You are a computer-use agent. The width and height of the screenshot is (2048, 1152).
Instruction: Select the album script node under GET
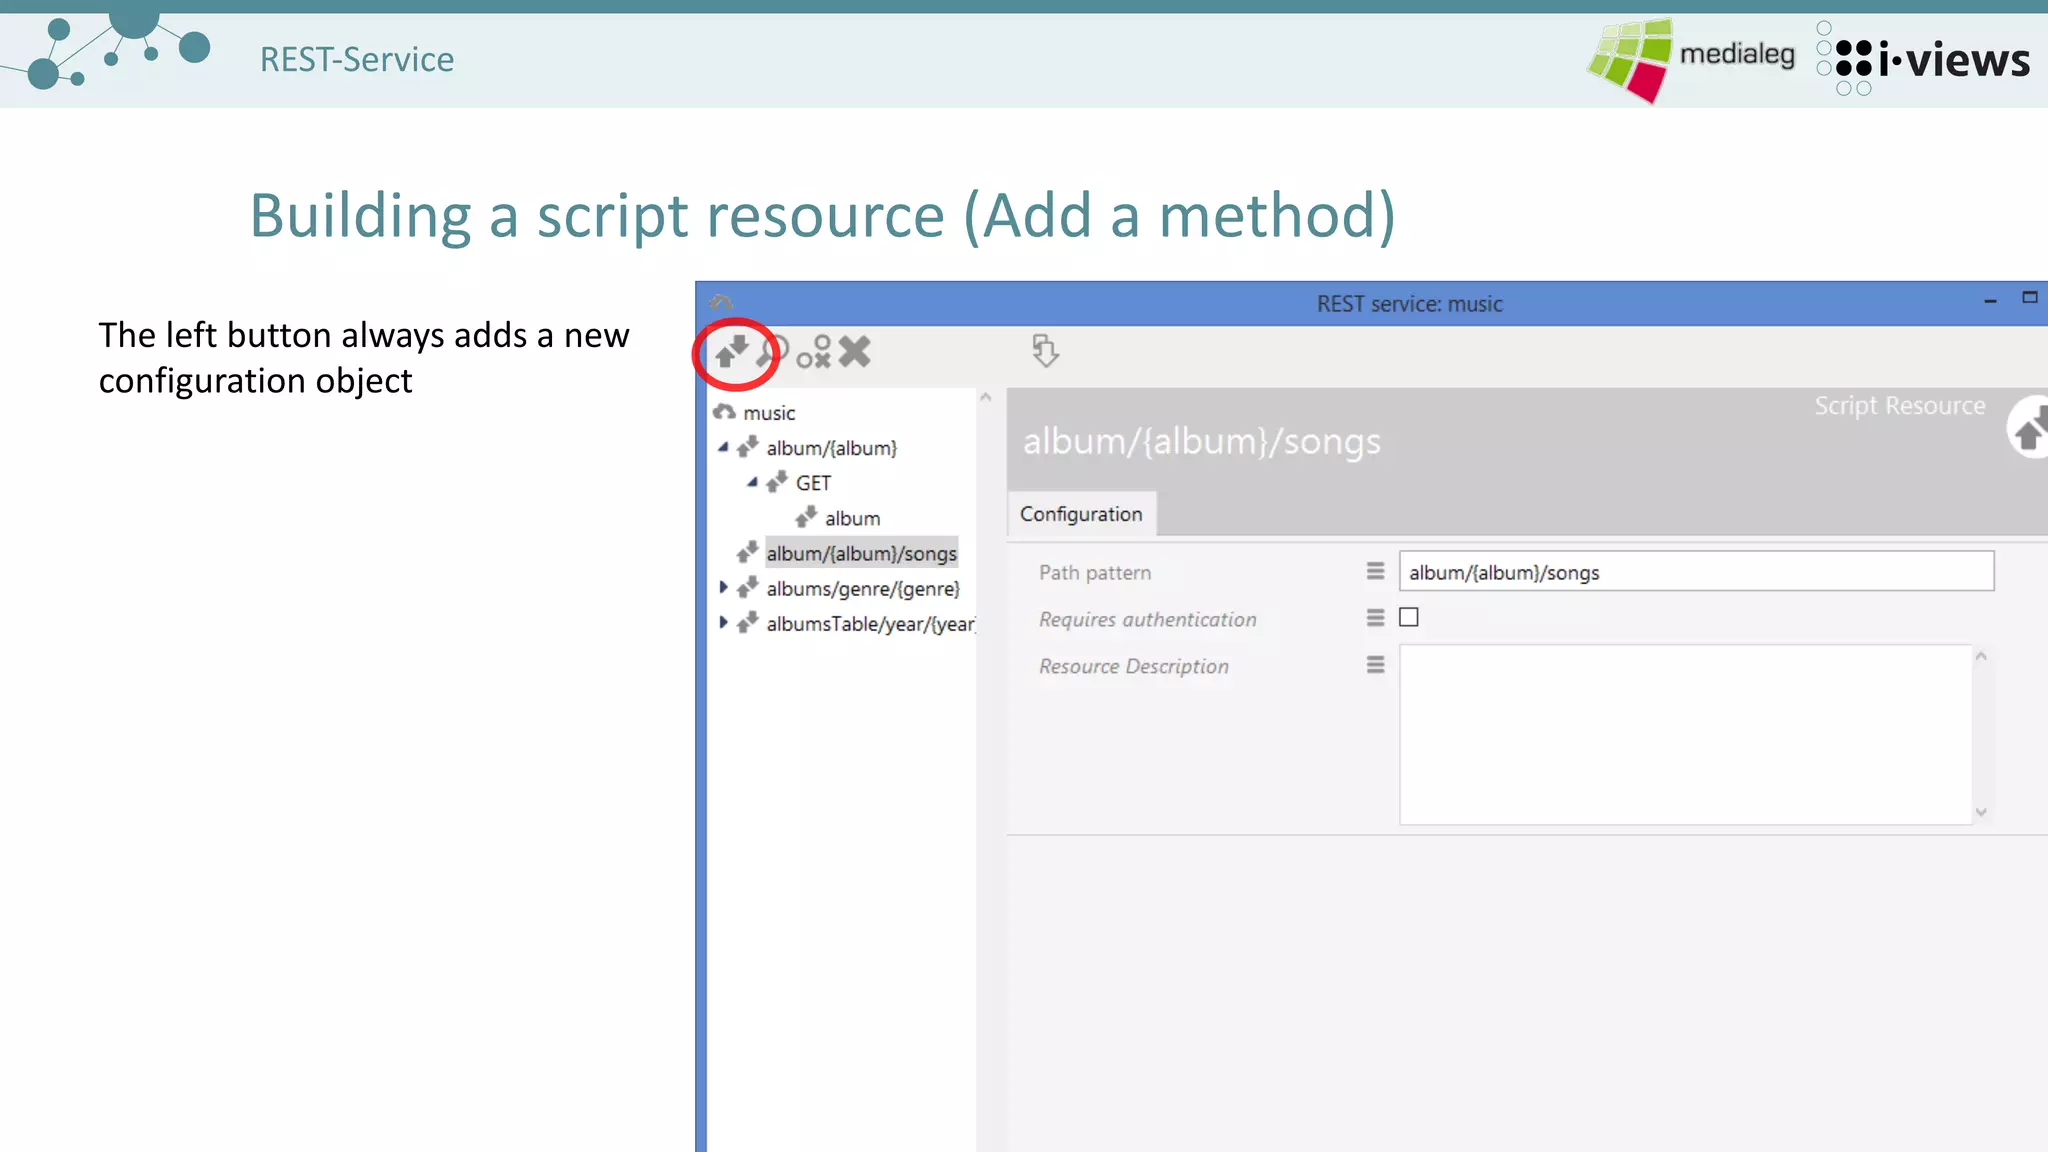pyautogui.click(x=852, y=518)
